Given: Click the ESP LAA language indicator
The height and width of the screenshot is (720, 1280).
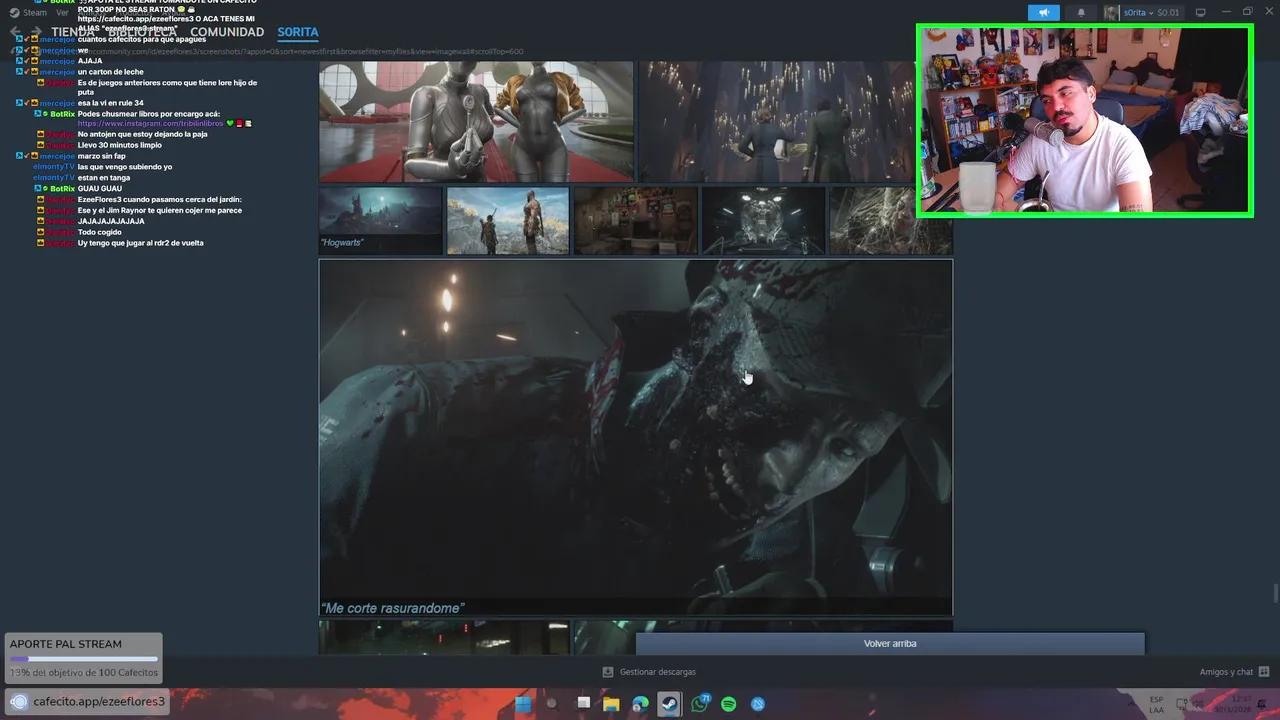Looking at the screenshot, I should click(x=1156, y=704).
